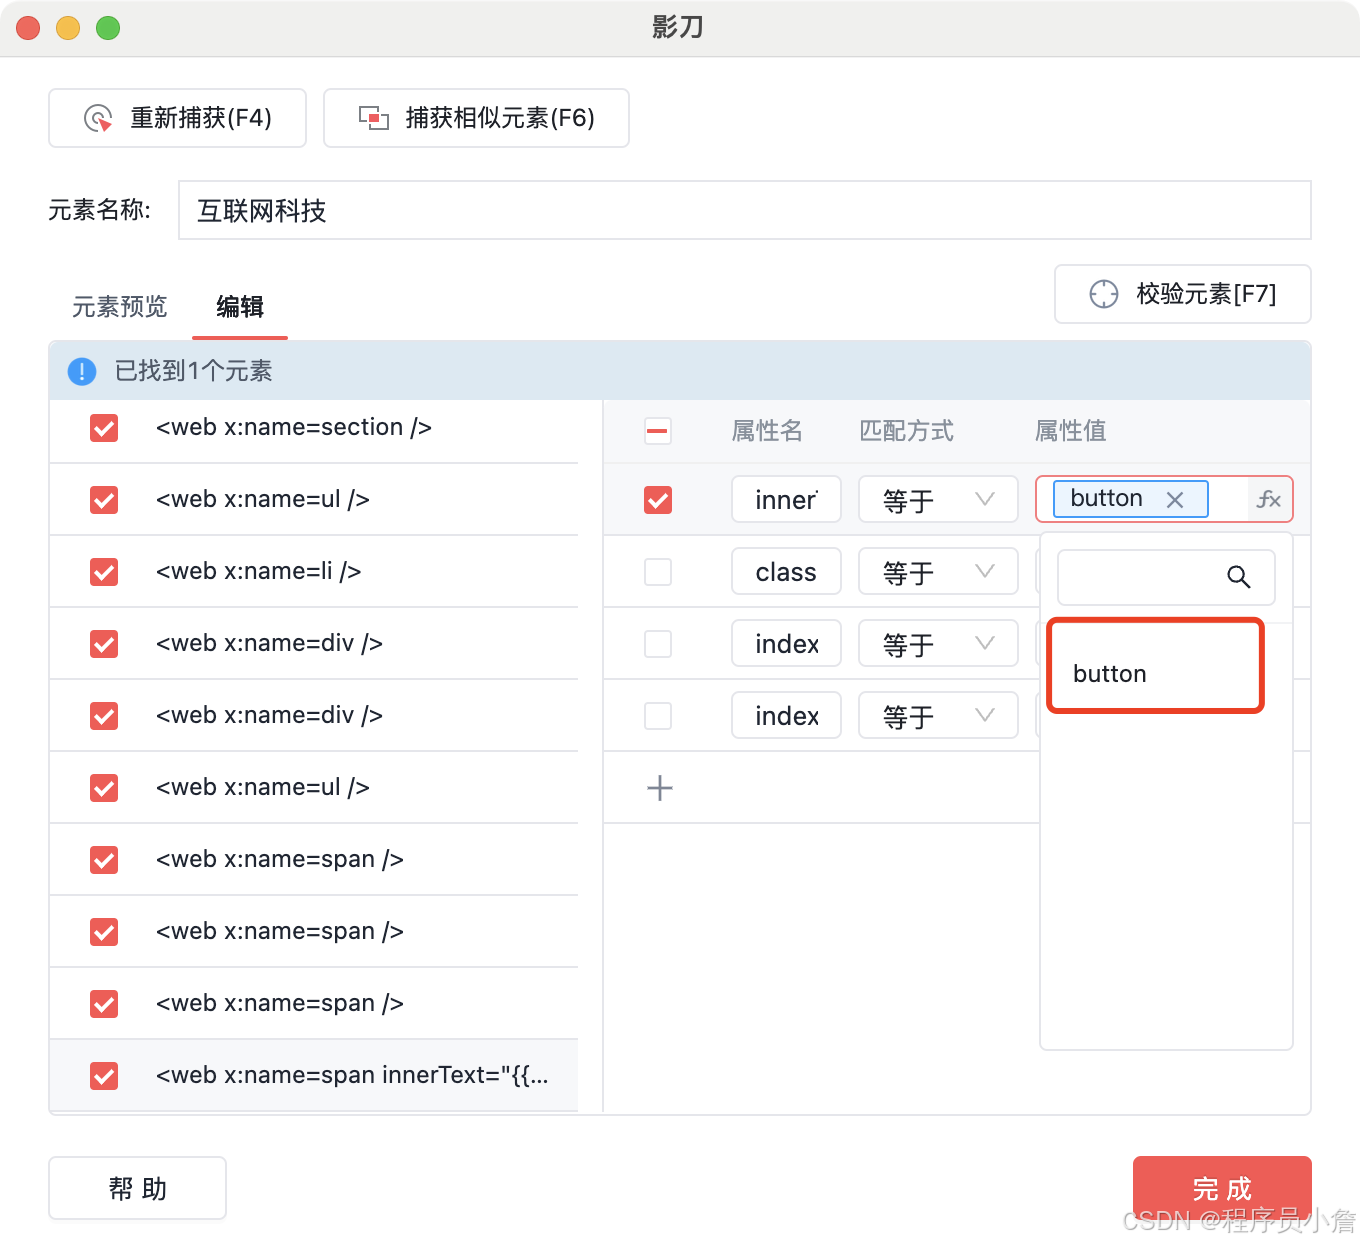Remove the button tag with its X icon

tap(1175, 499)
